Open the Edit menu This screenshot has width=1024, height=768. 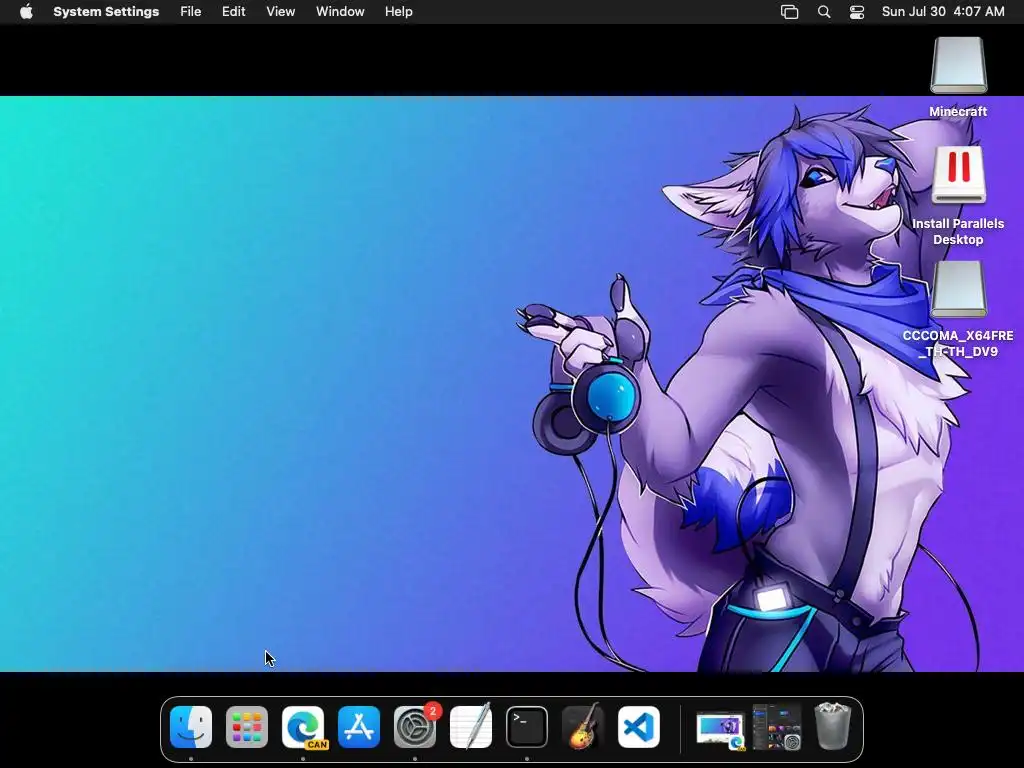tap(233, 12)
